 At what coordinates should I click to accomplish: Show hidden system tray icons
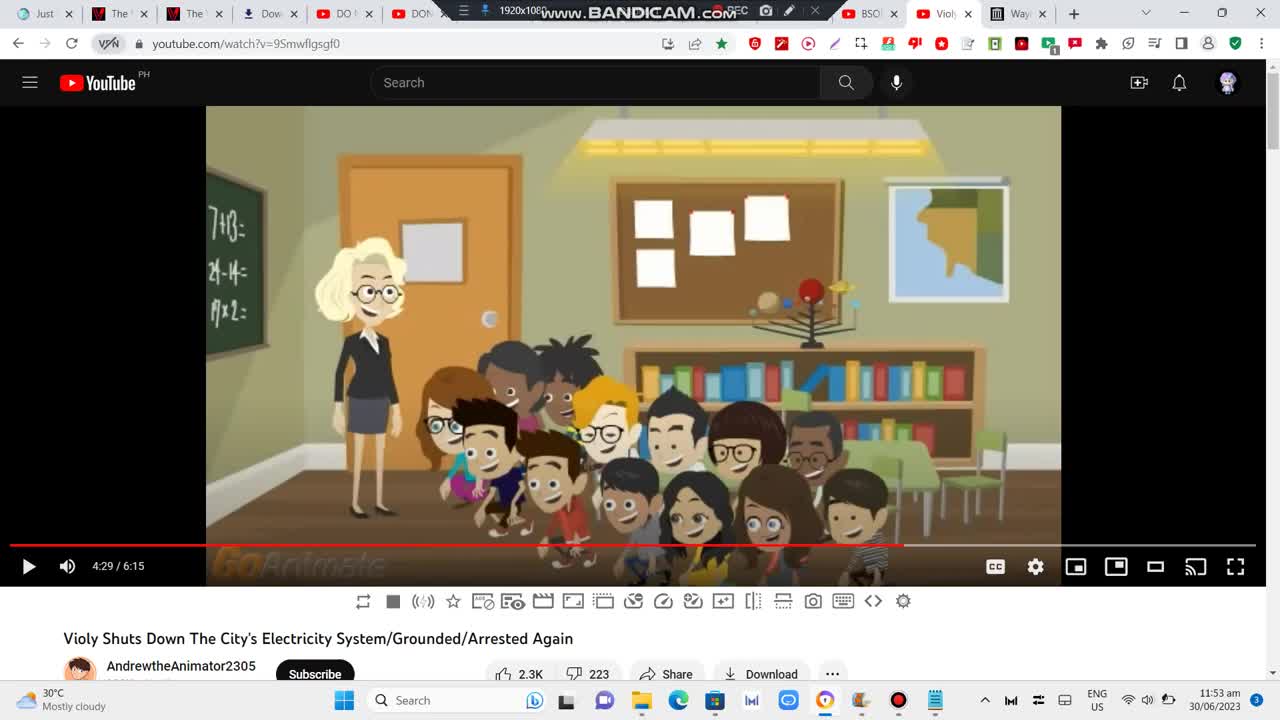(984, 700)
